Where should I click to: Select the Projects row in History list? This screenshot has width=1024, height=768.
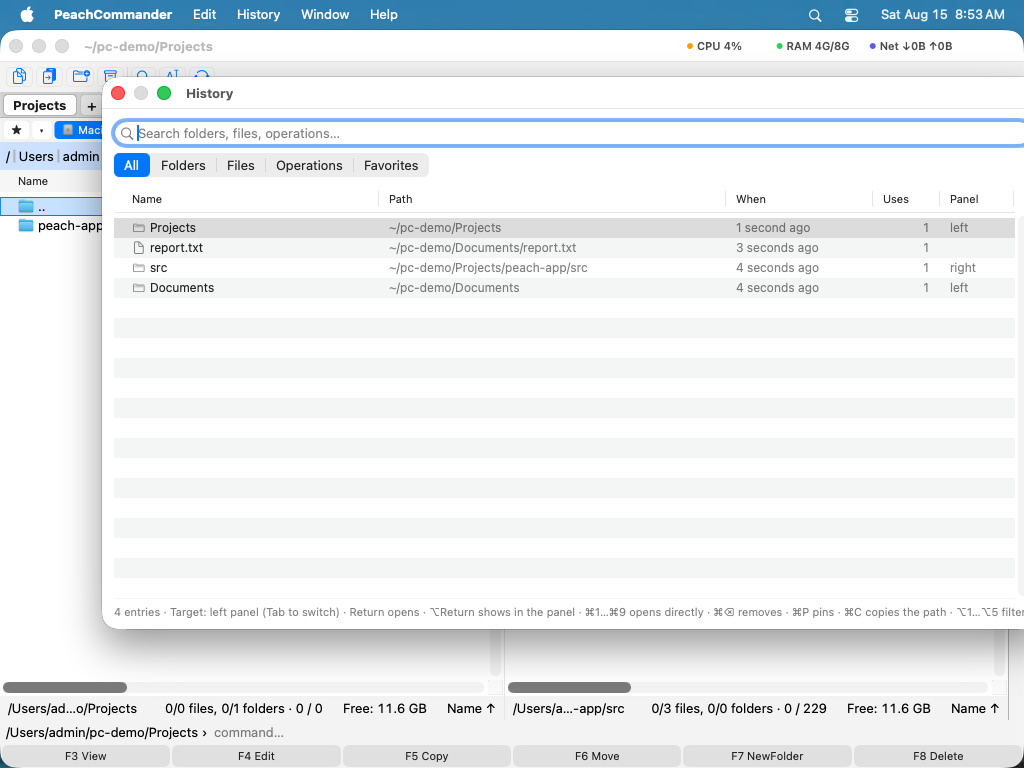(x=564, y=227)
